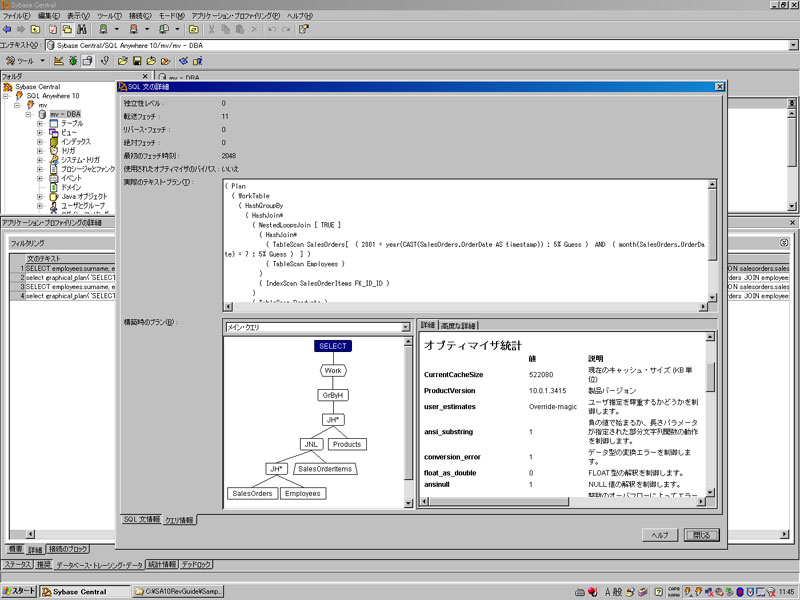Switch to the SQL 文情報 tab
This screenshot has width=800, height=600.
click(141, 519)
